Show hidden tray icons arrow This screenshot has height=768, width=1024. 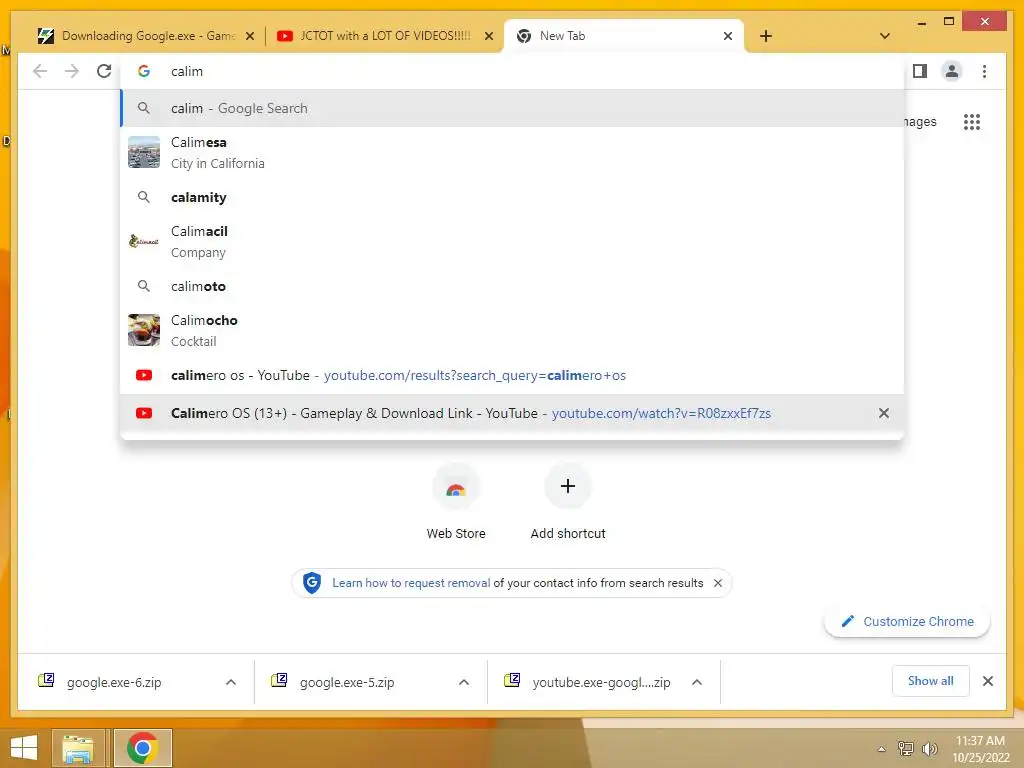(881, 749)
